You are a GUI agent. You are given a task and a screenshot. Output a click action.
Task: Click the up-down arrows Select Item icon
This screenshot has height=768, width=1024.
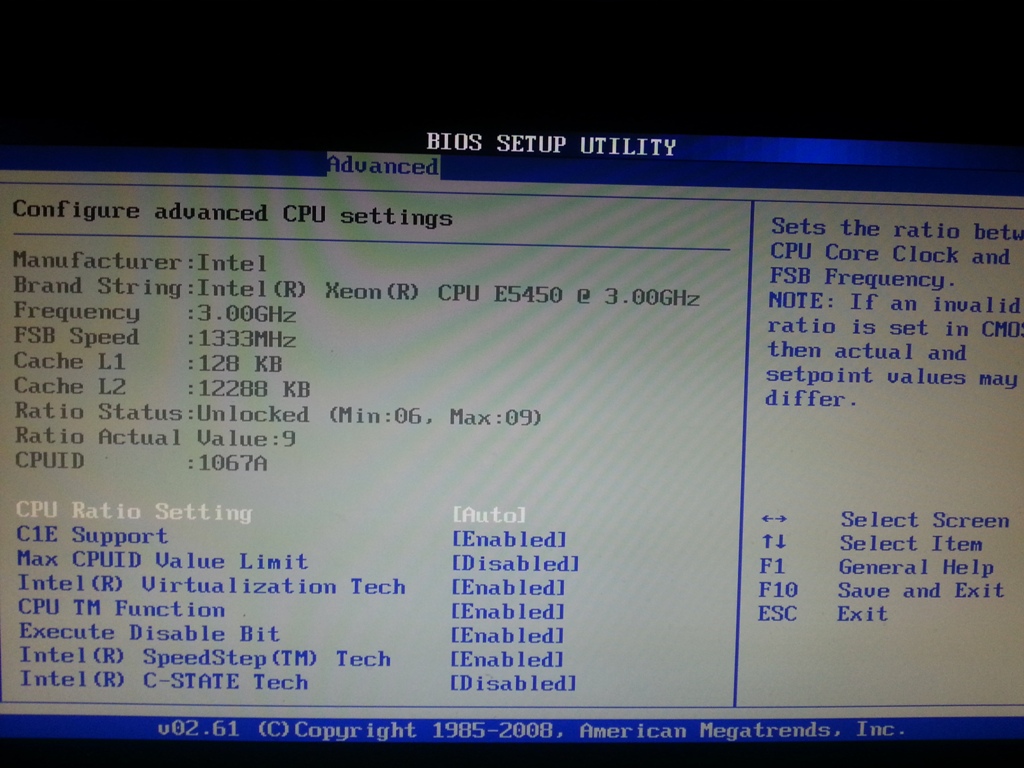click(x=773, y=541)
